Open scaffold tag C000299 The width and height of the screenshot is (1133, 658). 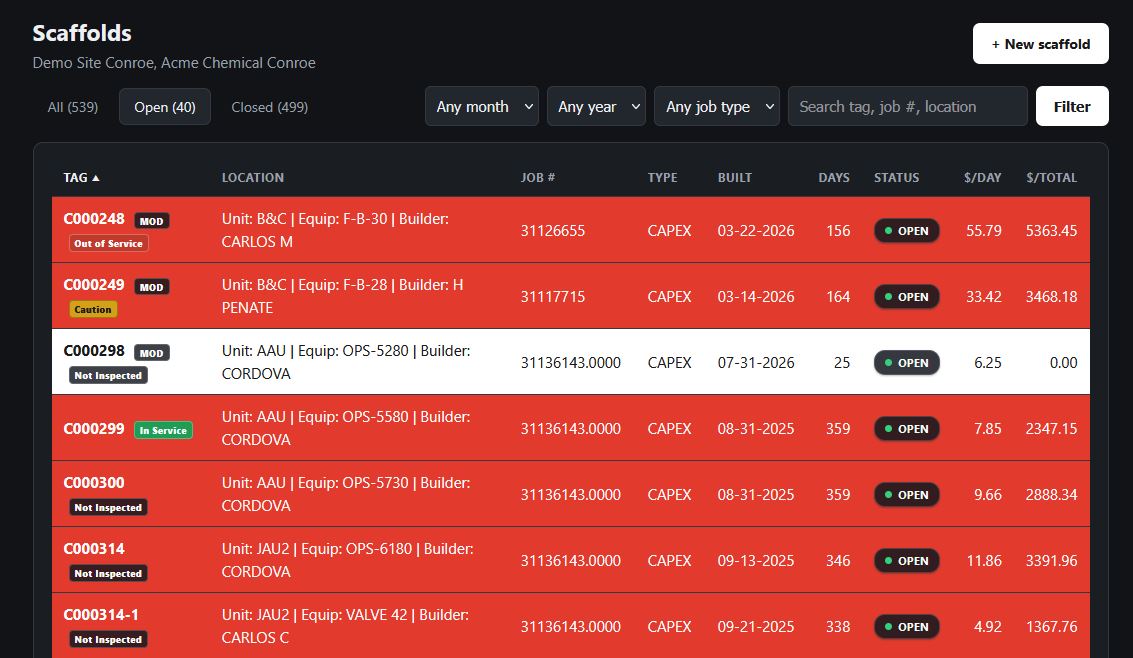94,429
